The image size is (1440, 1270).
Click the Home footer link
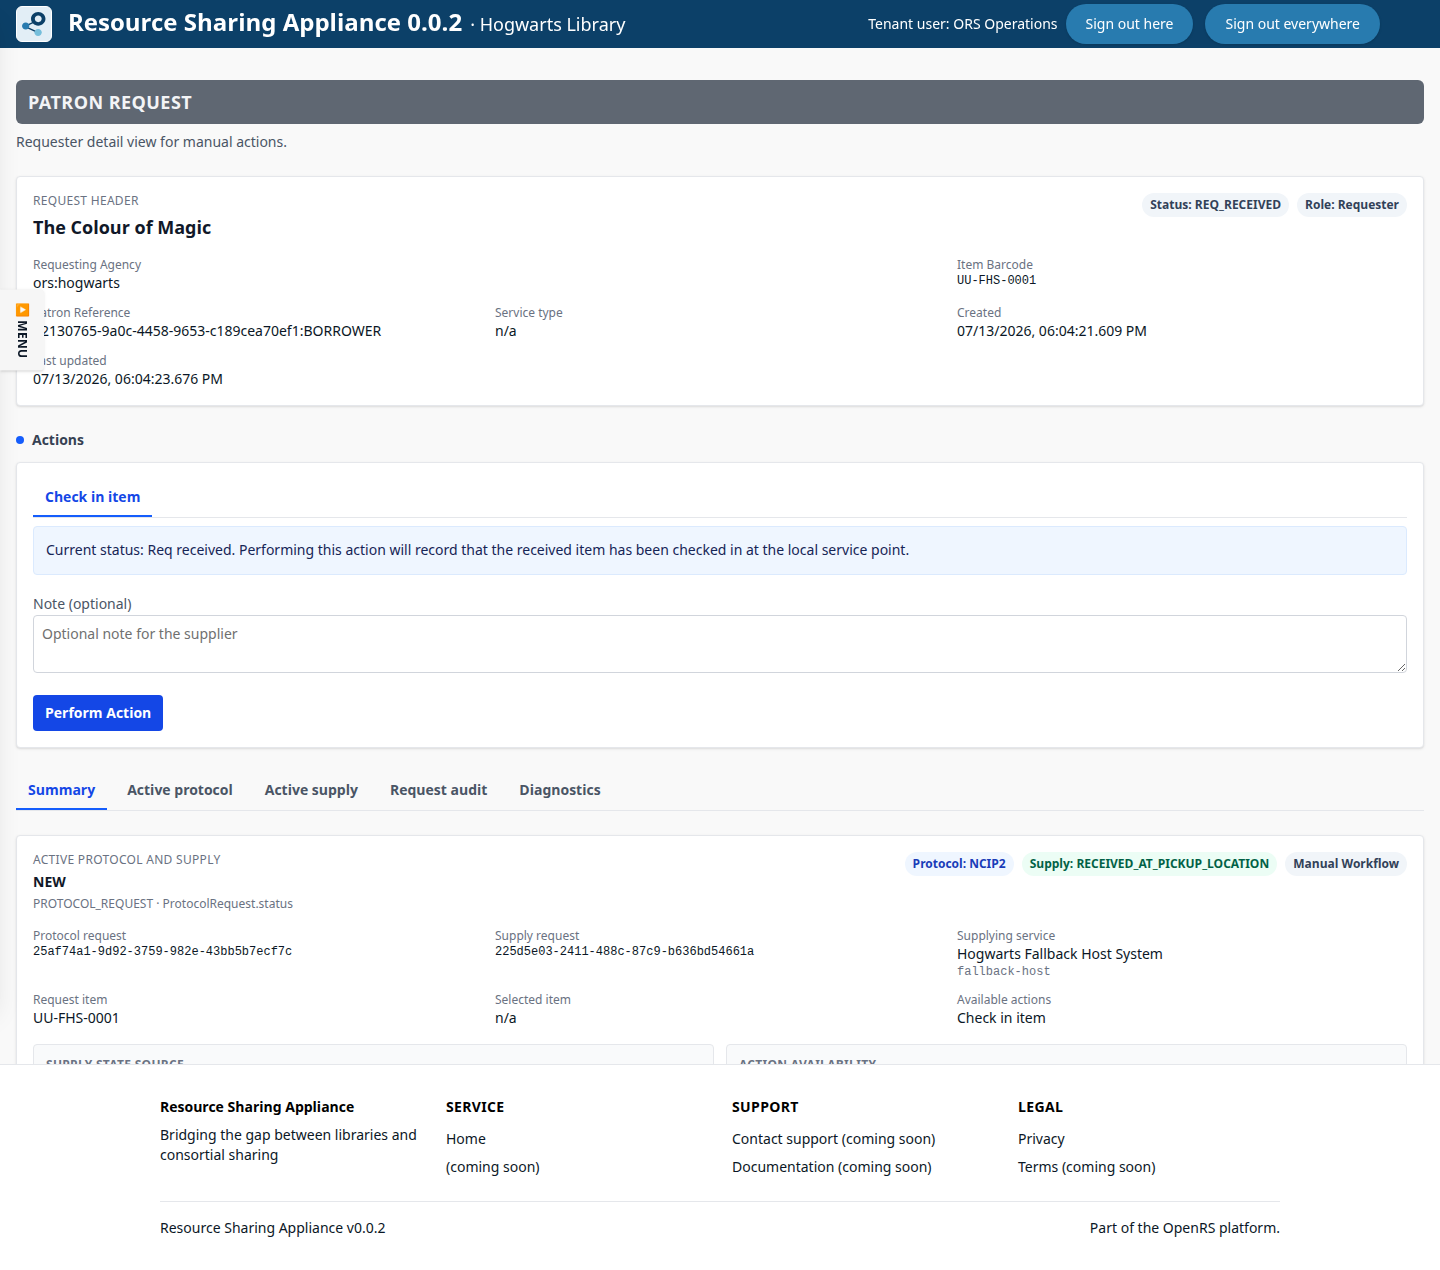[x=466, y=1139]
